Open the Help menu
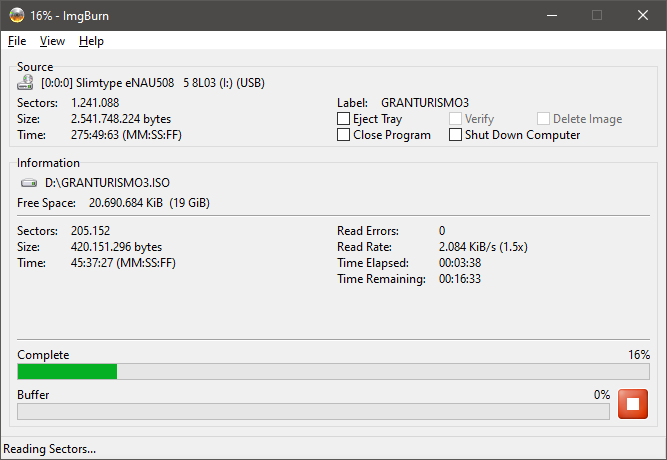Screen dimensions: 667x460 (91, 41)
